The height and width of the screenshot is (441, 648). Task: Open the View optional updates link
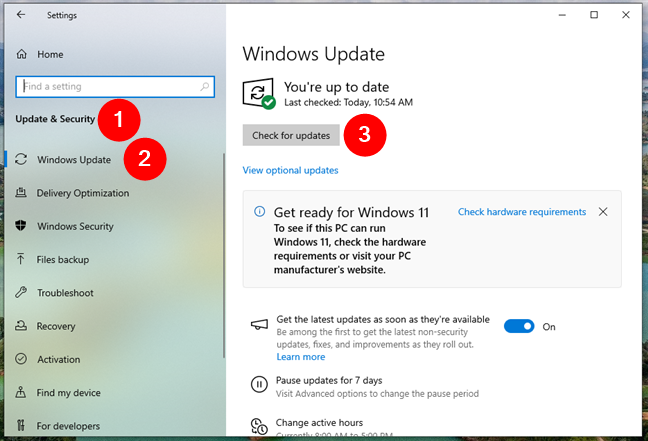tap(290, 170)
